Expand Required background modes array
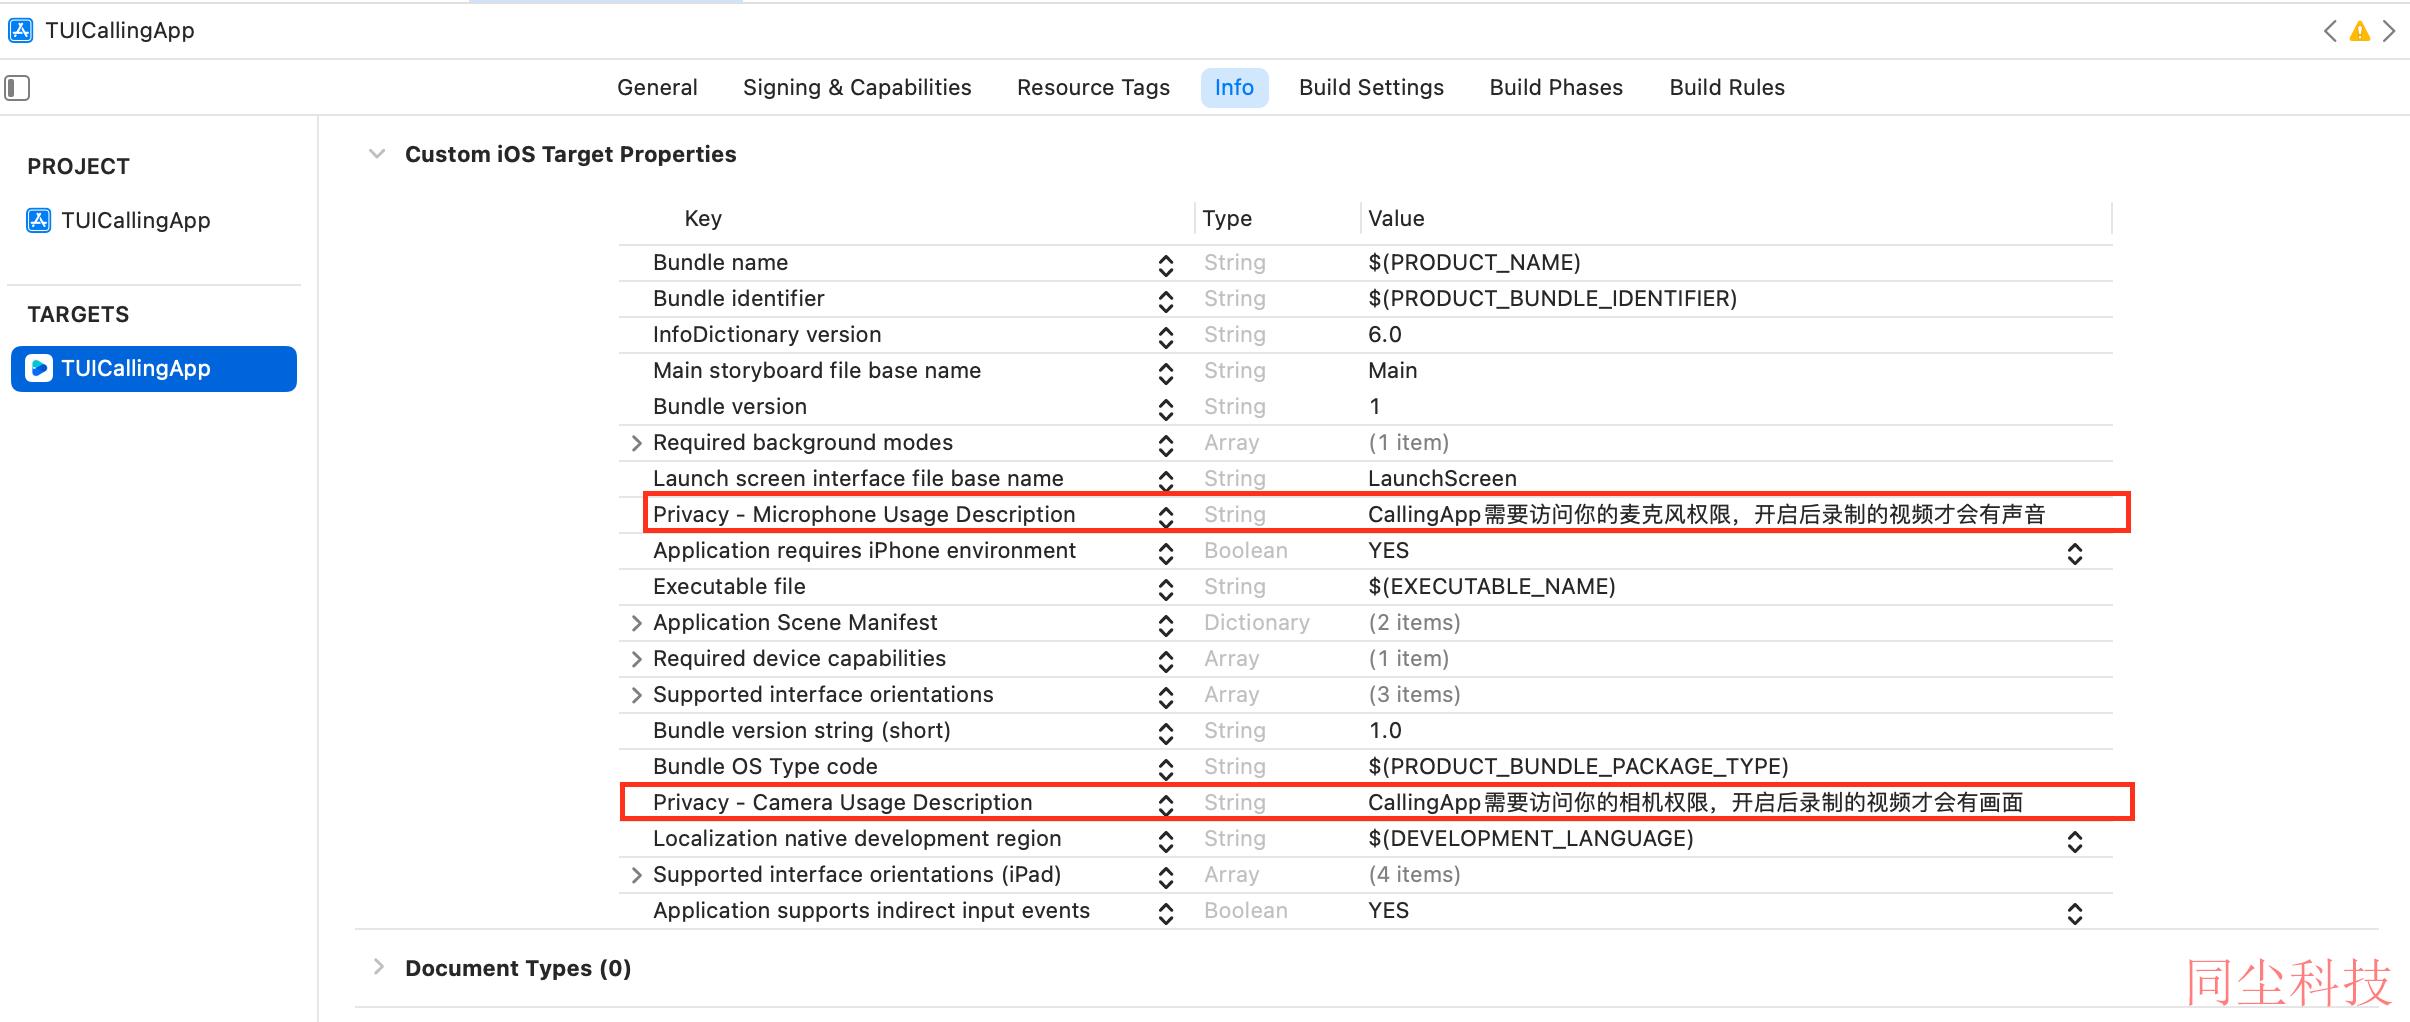 click(x=636, y=443)
